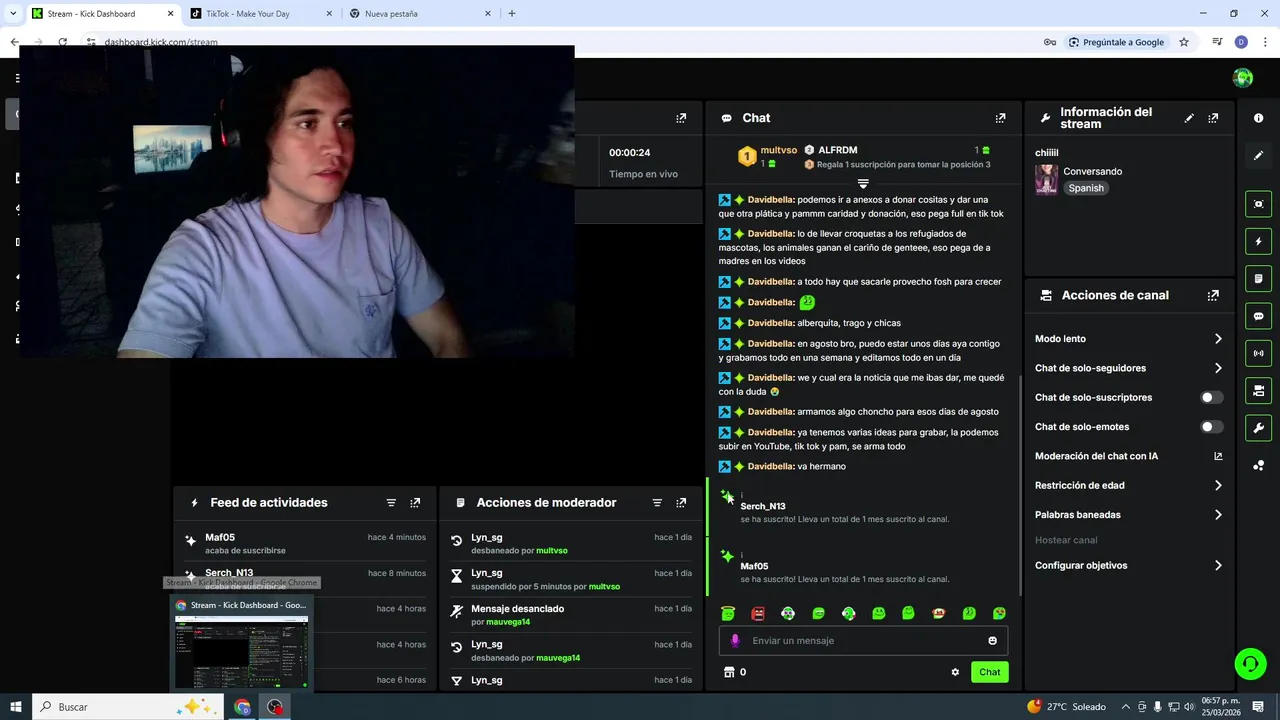Screen dimensions: 1280x720
Task: Open the Windows Start menu
Action: pyautogui.click(x=15, y=707)
